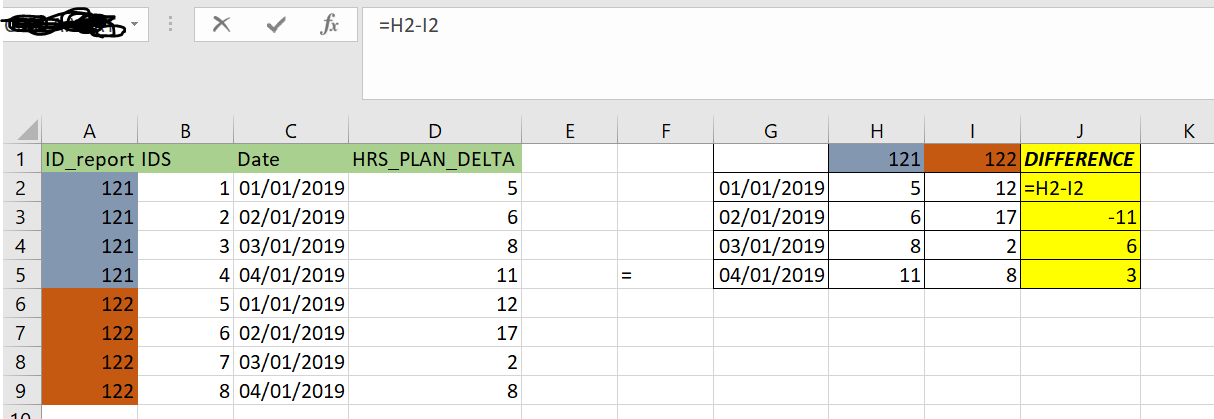Screen dimensions: 1214x419
Task: Click cell H5 showing 11
Action: pyautogui.click(x=877, y=274)
